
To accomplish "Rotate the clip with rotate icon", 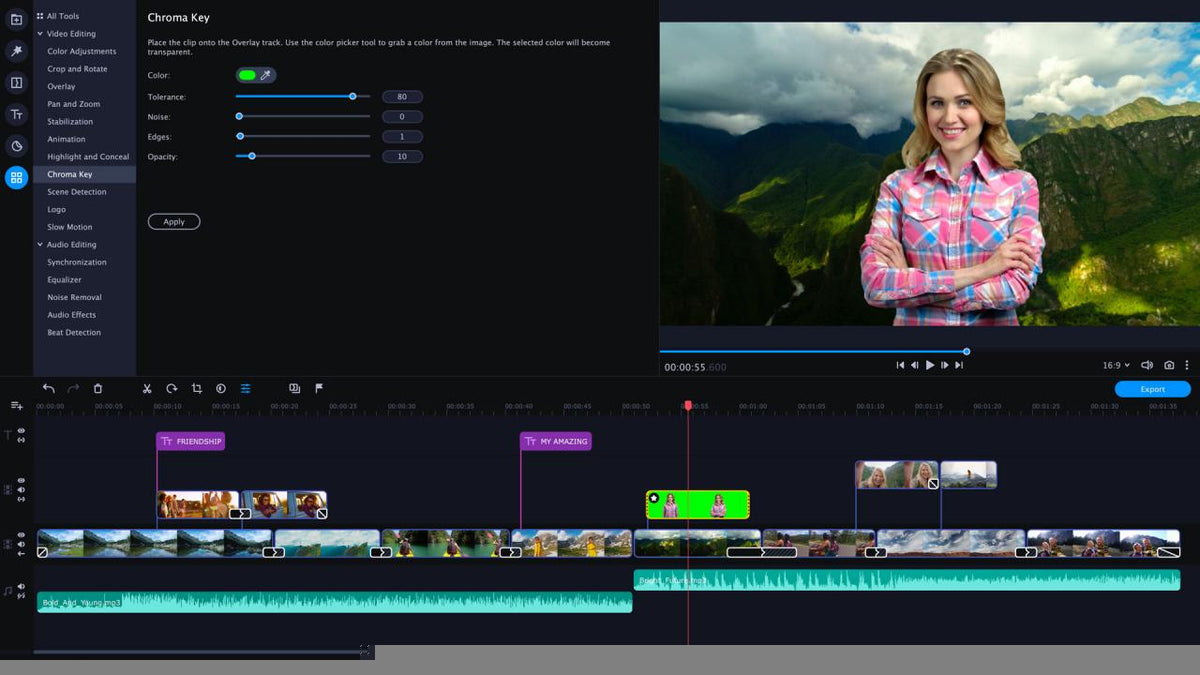I will pos(171,388).
